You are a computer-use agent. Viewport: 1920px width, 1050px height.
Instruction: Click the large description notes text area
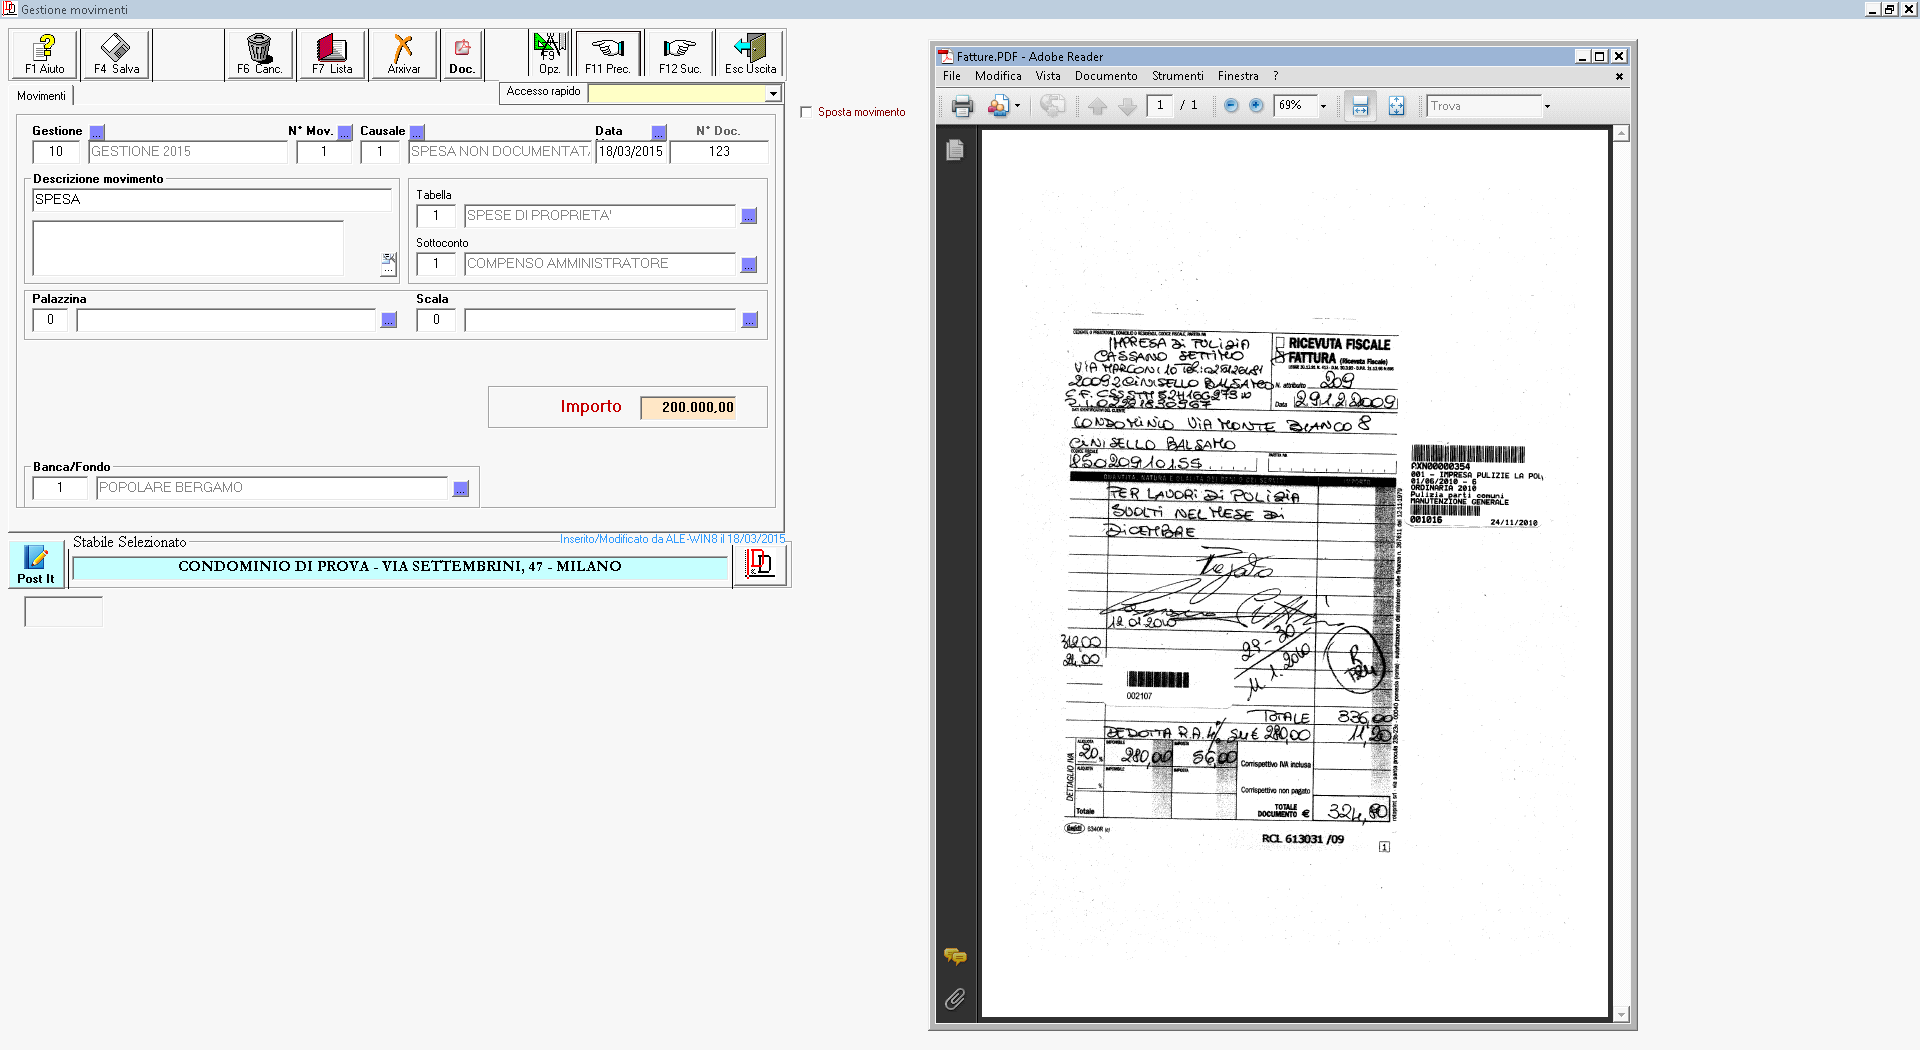tap(188, 248)
